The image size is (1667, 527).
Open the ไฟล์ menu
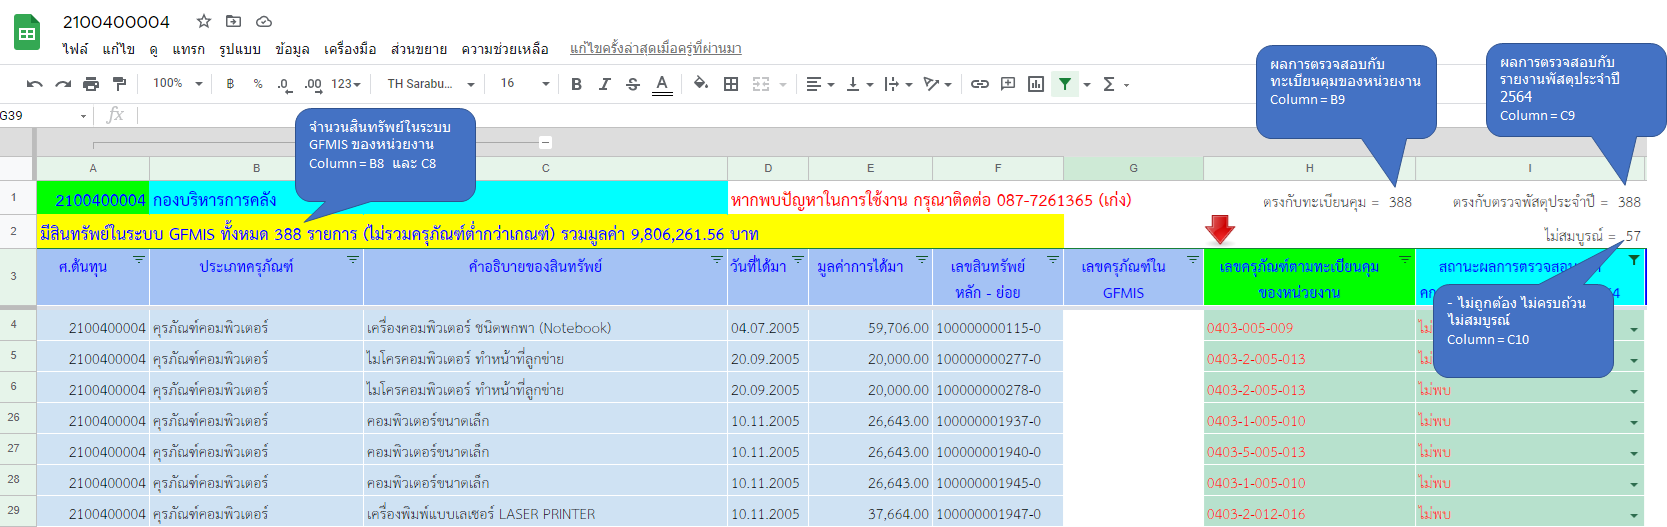75,49
